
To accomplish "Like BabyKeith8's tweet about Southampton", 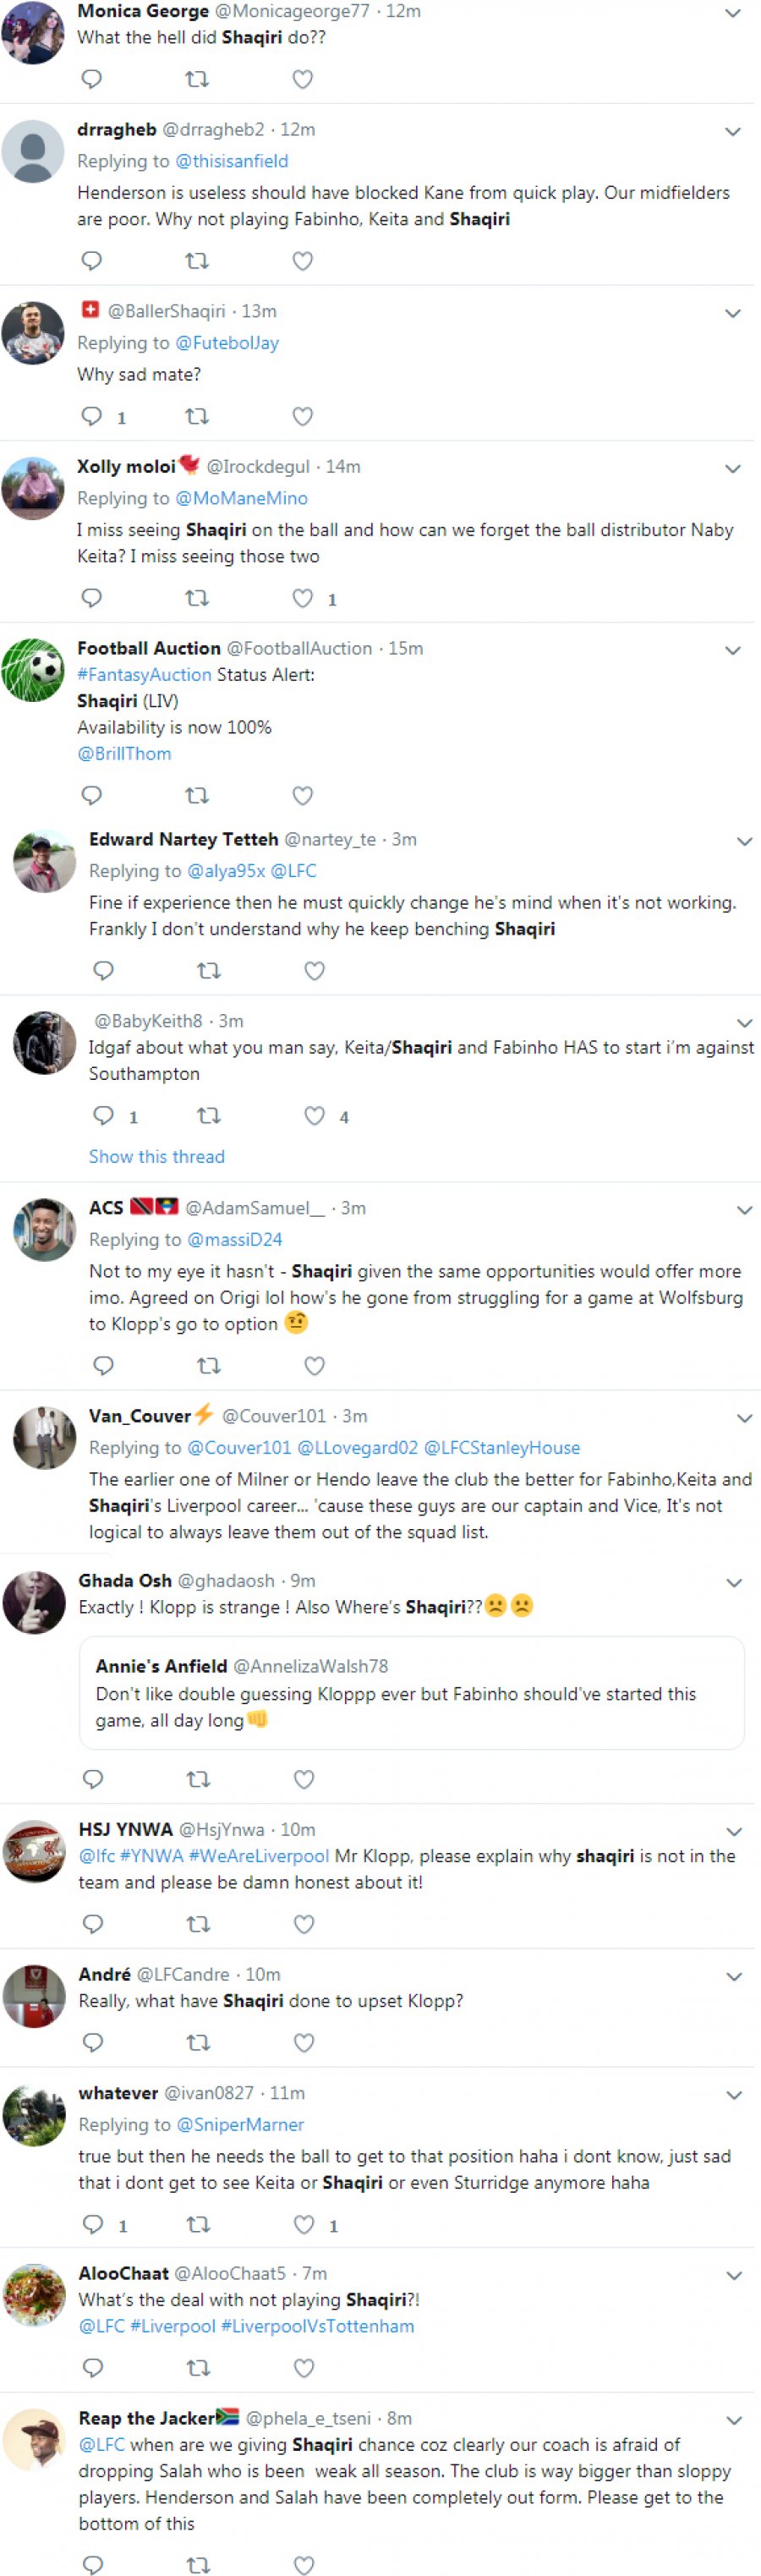I will click(x=315, y=1116).
